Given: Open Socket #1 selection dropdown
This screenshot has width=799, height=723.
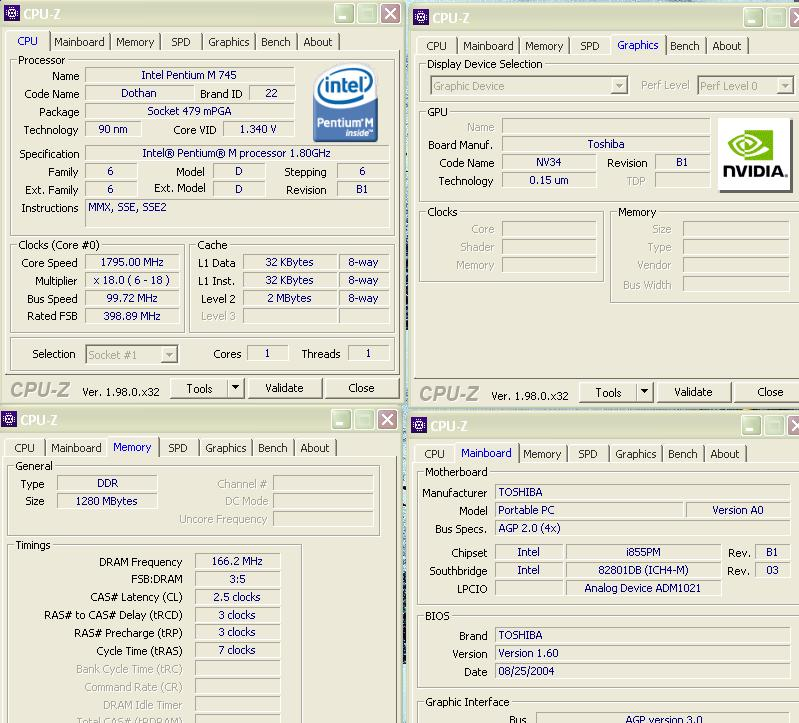Looking at the screenshot, I should 169,354.
